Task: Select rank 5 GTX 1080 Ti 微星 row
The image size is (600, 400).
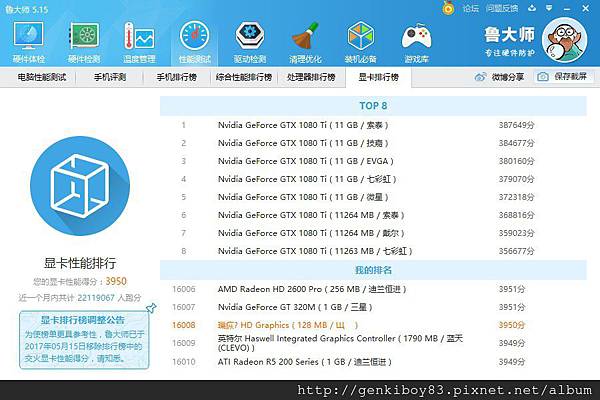Action: point(373,197)
